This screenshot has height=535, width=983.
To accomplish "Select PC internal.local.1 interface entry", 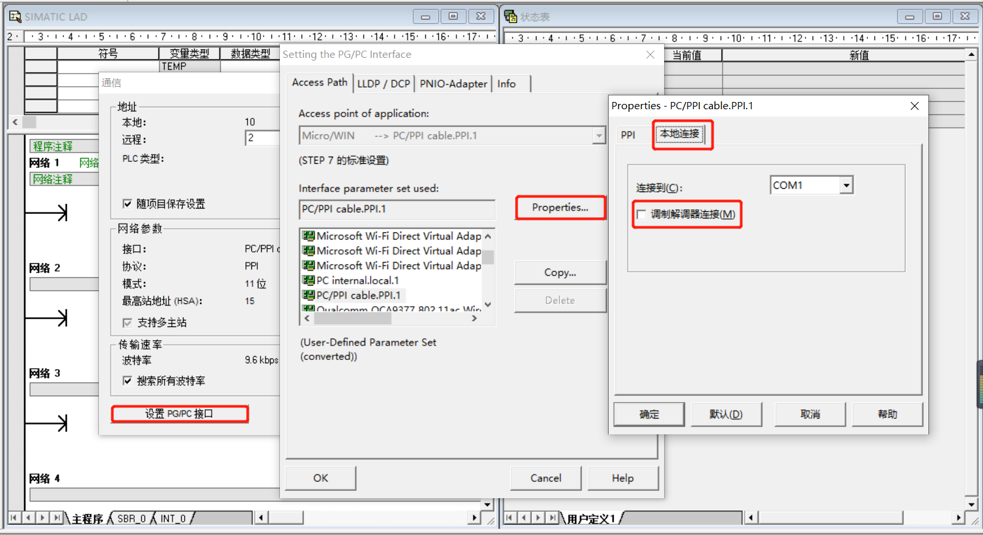I will coord(351,280).
